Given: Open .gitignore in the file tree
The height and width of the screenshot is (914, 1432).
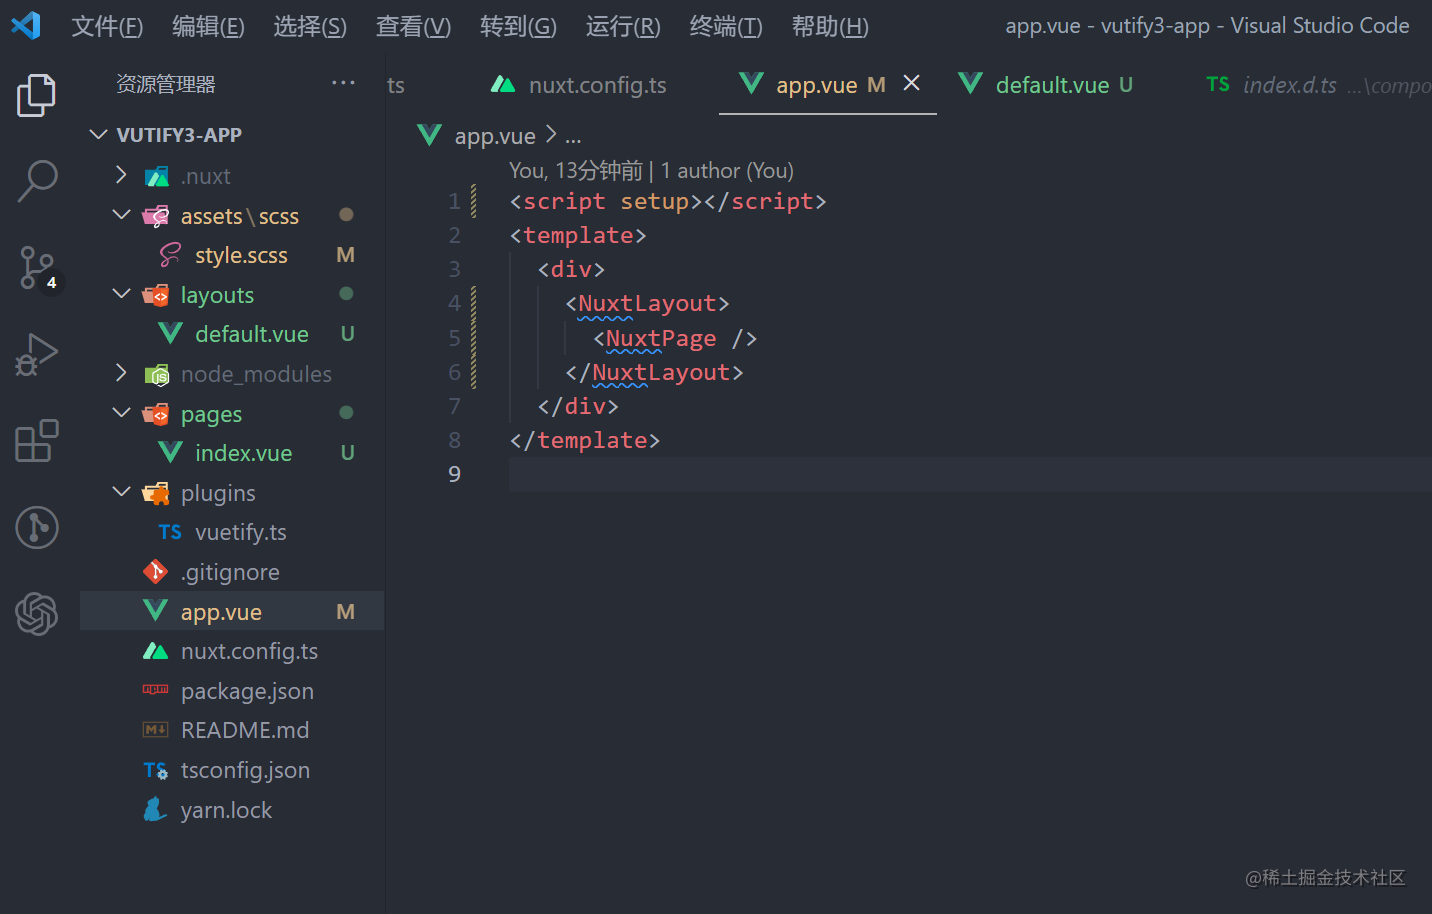Looking at the screenshot, I should click(232, 572).
